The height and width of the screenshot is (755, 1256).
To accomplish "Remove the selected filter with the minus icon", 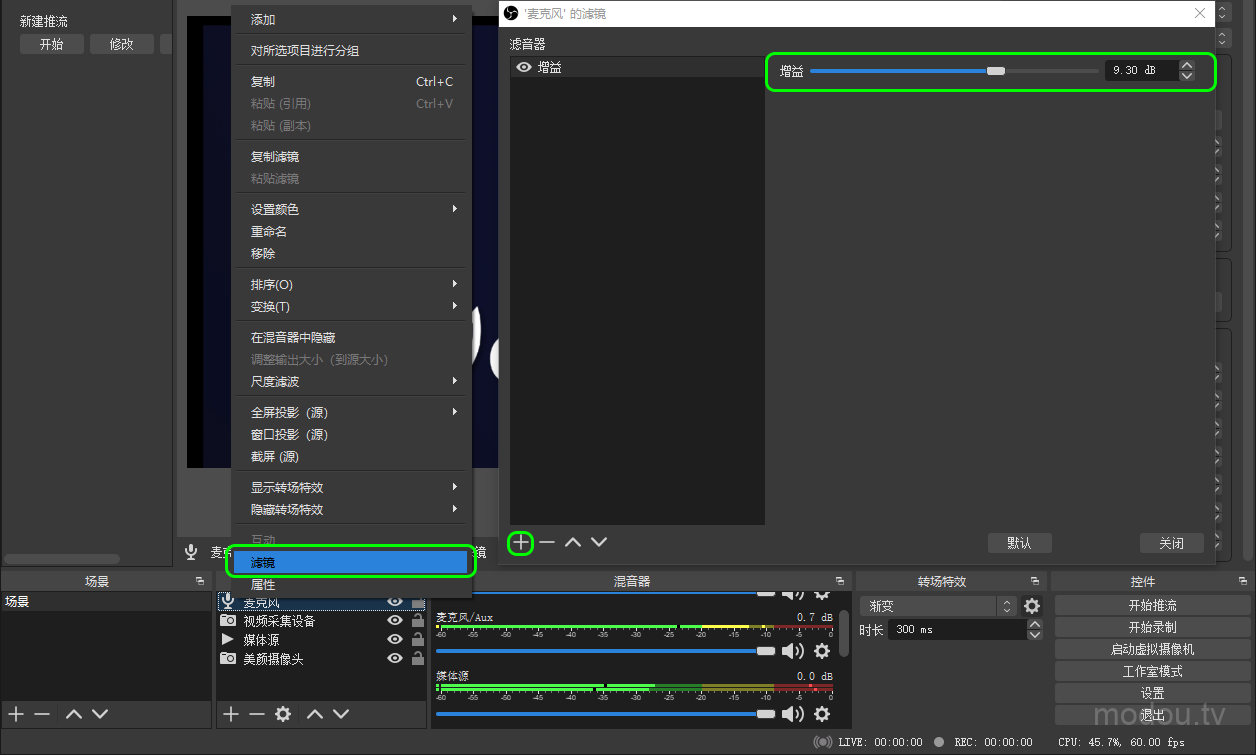I will 547,542.
